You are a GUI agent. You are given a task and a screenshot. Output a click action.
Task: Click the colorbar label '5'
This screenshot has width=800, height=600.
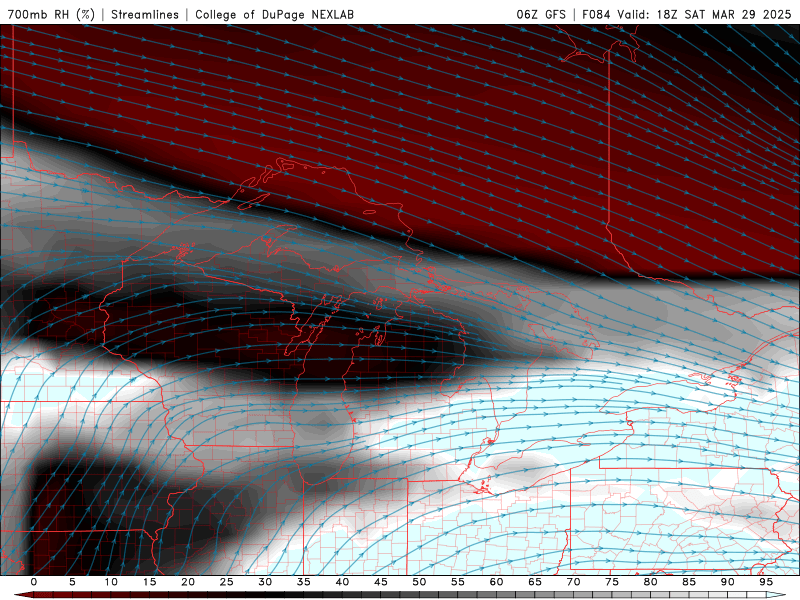pos(72,582)
